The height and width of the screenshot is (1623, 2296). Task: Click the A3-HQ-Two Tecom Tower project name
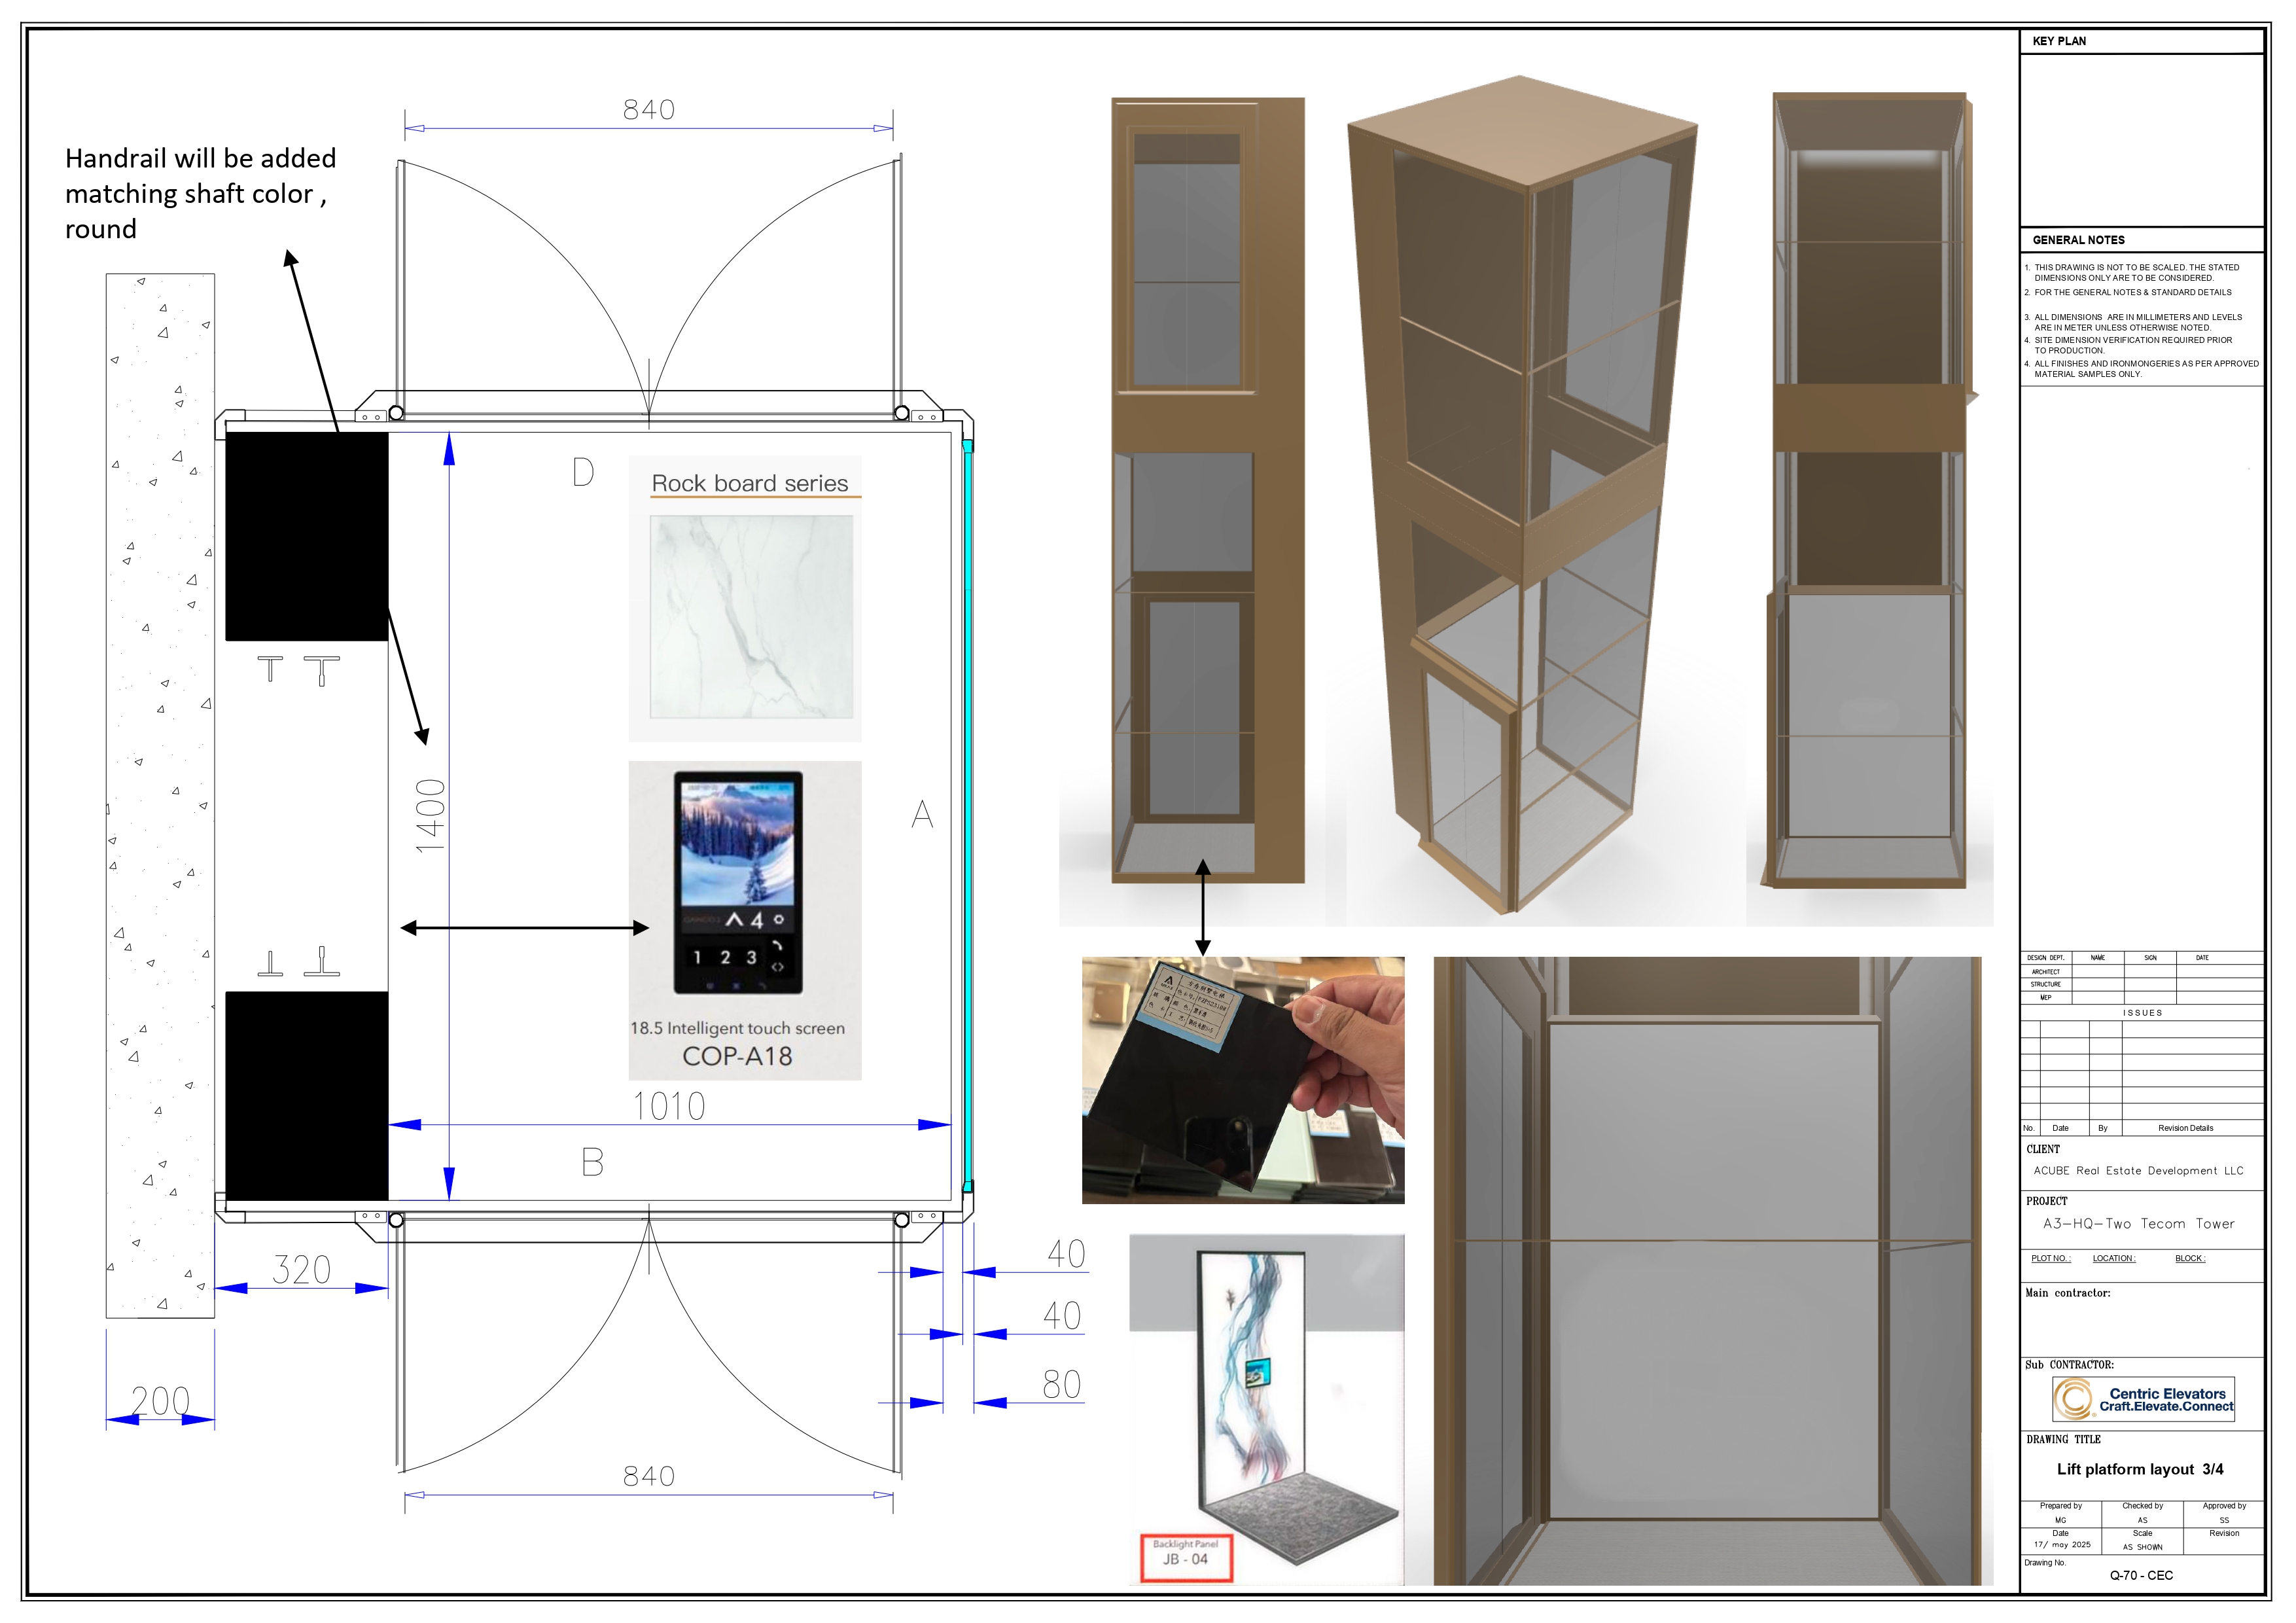click(2138, 1223)
